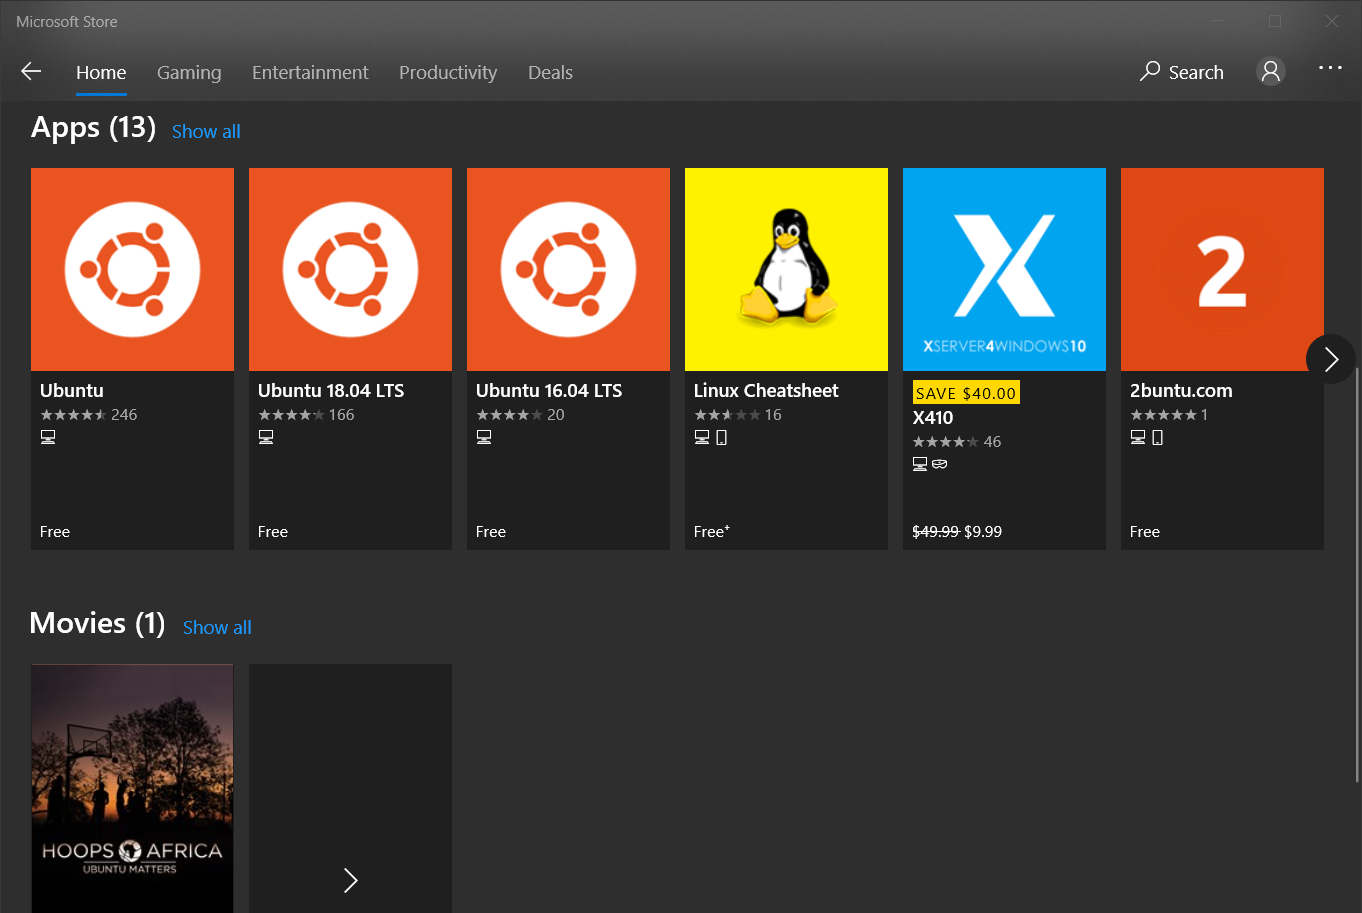Click the Apps (13) section heading
The width and height of the screenshot is (1362, 913).
coord(93,128)
